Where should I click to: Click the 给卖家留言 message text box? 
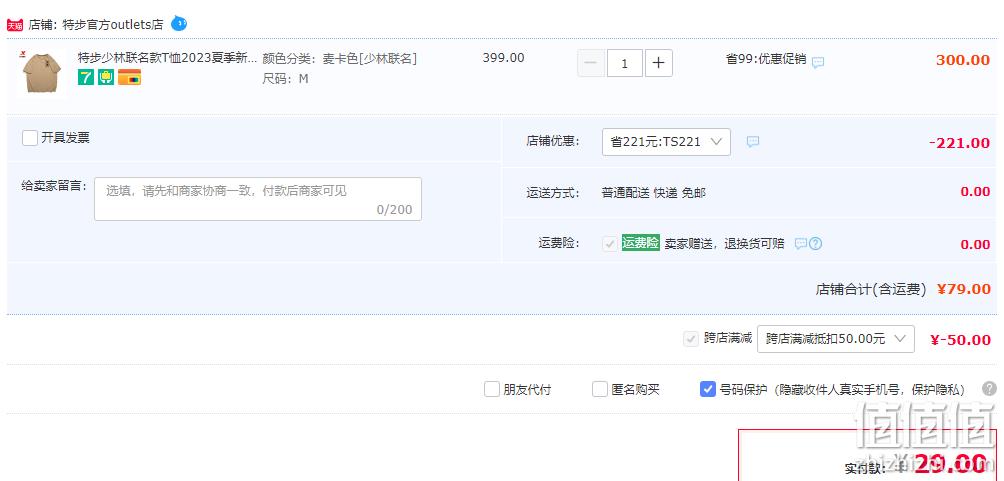click(x=258, y=199)
